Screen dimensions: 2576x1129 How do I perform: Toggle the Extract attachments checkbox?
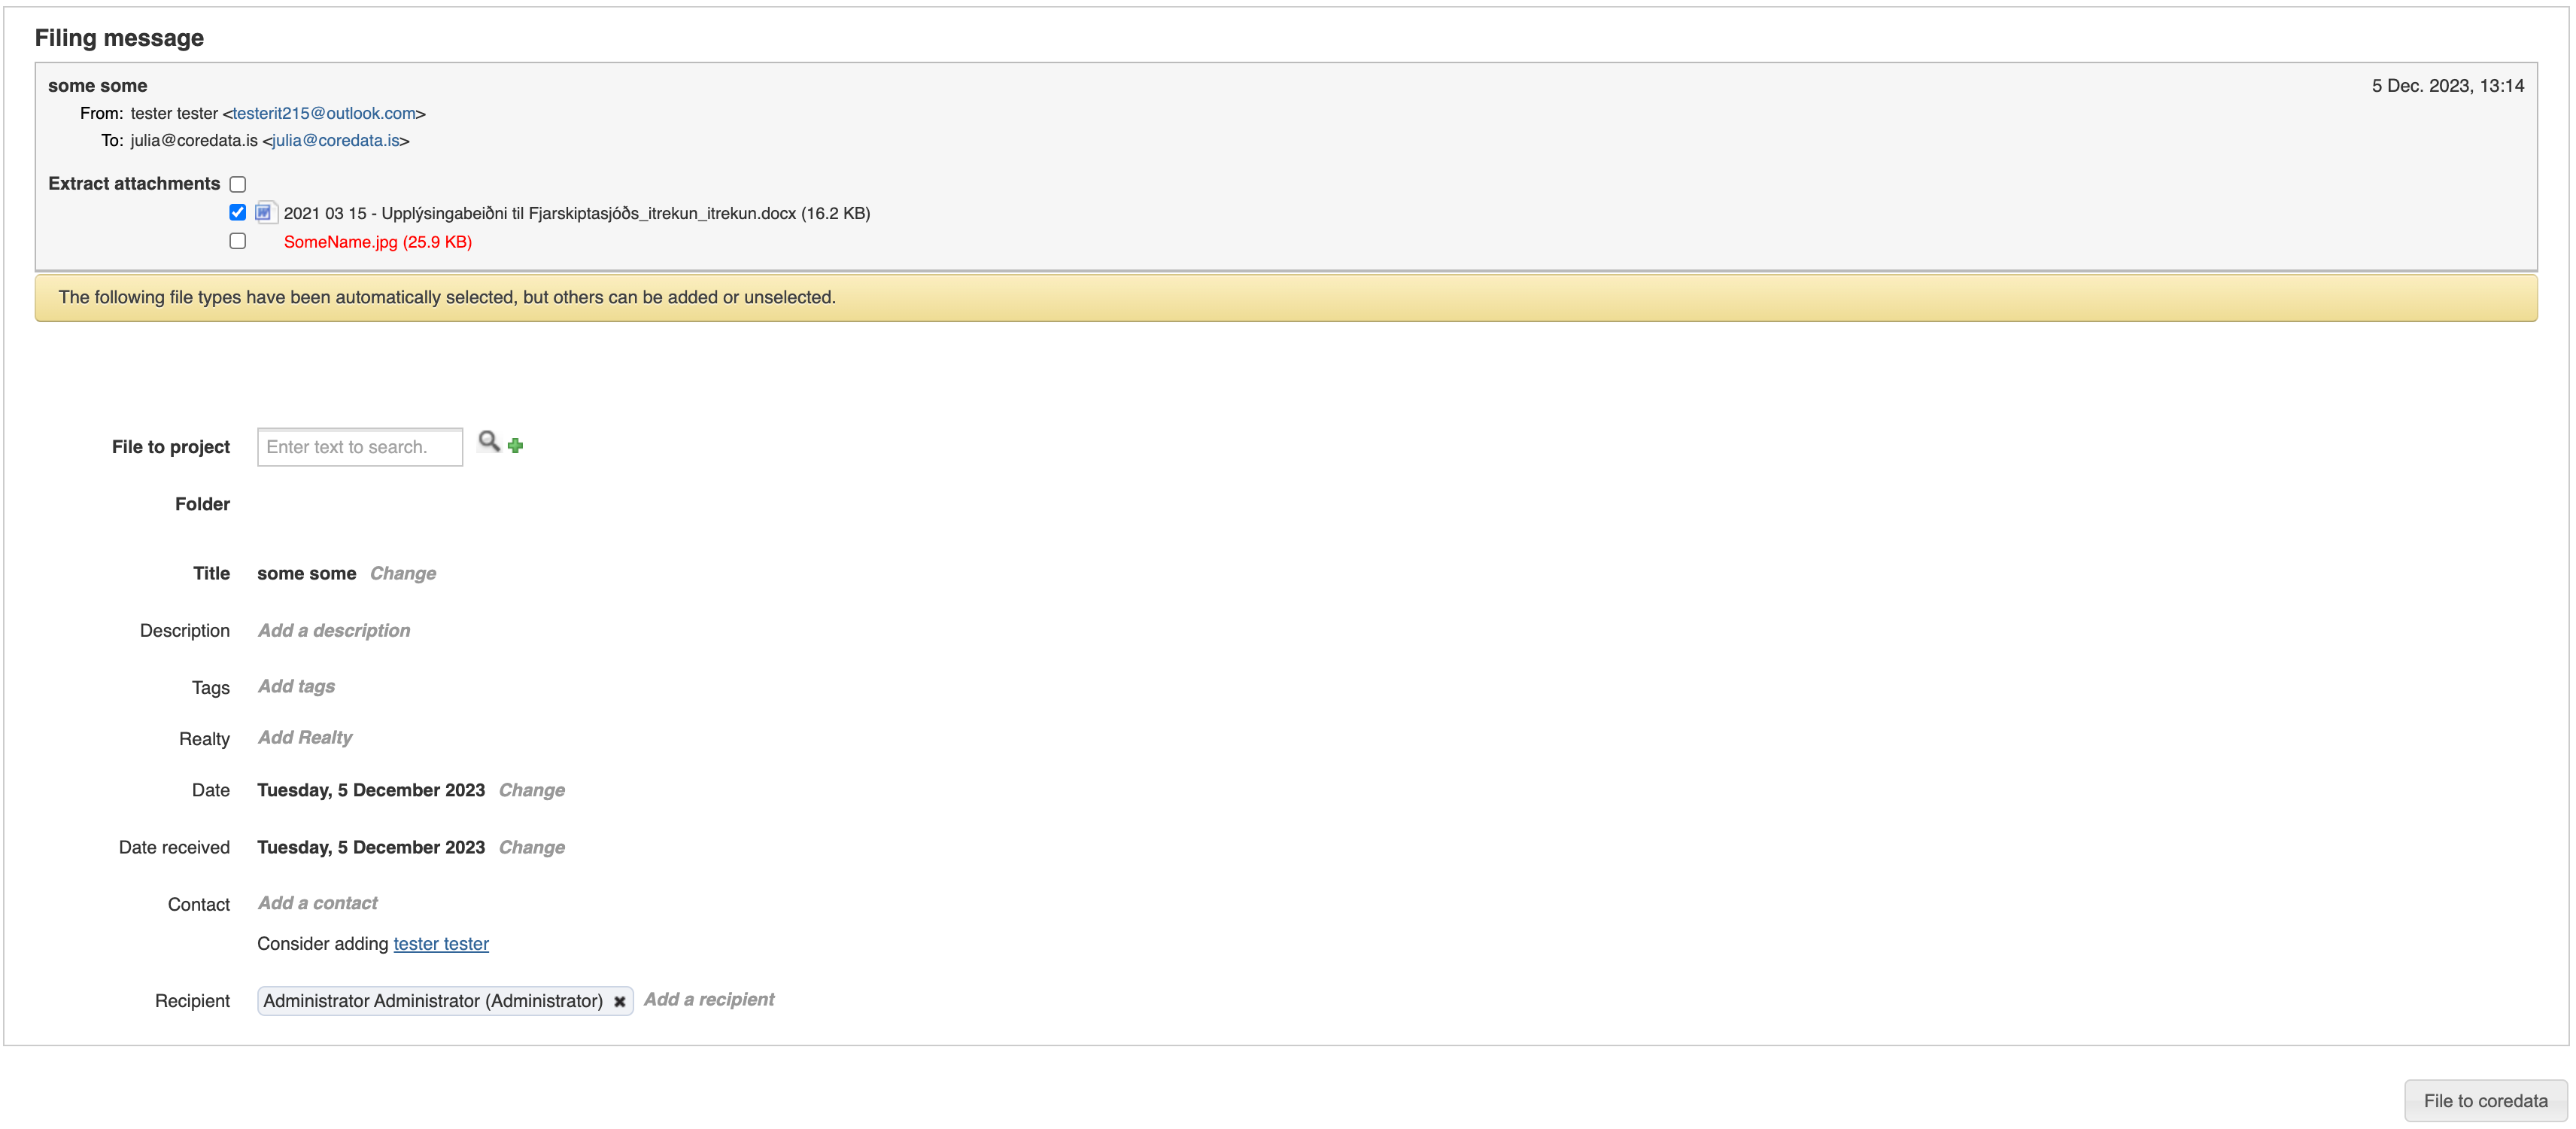[237, 184]
